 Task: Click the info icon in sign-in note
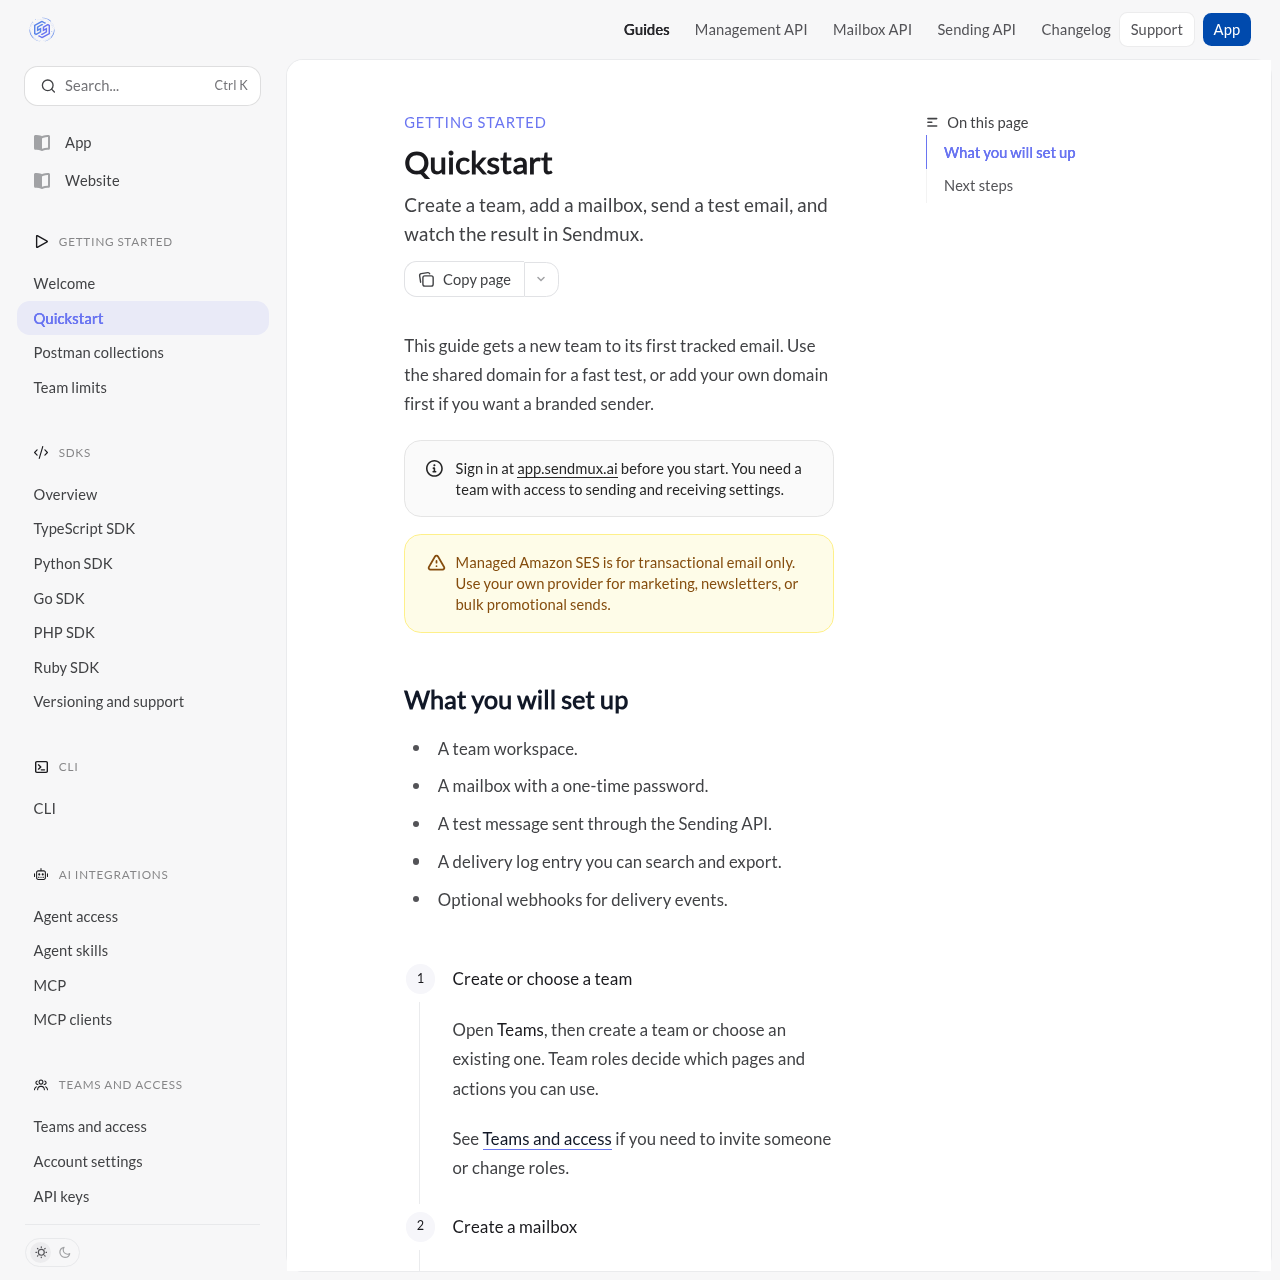(x=434, y=469)
